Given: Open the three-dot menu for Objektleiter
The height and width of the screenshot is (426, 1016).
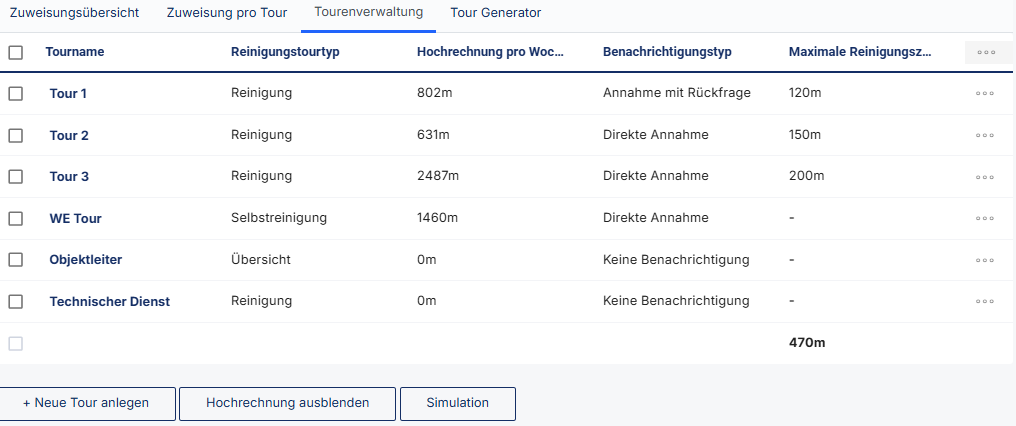Looking at the screenshot, I should click(x=985, y=260).
